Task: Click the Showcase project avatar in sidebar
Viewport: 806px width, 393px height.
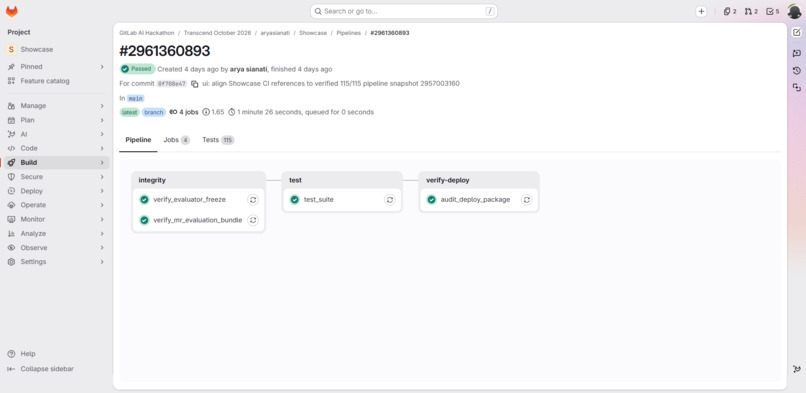Action: [11, 49]
